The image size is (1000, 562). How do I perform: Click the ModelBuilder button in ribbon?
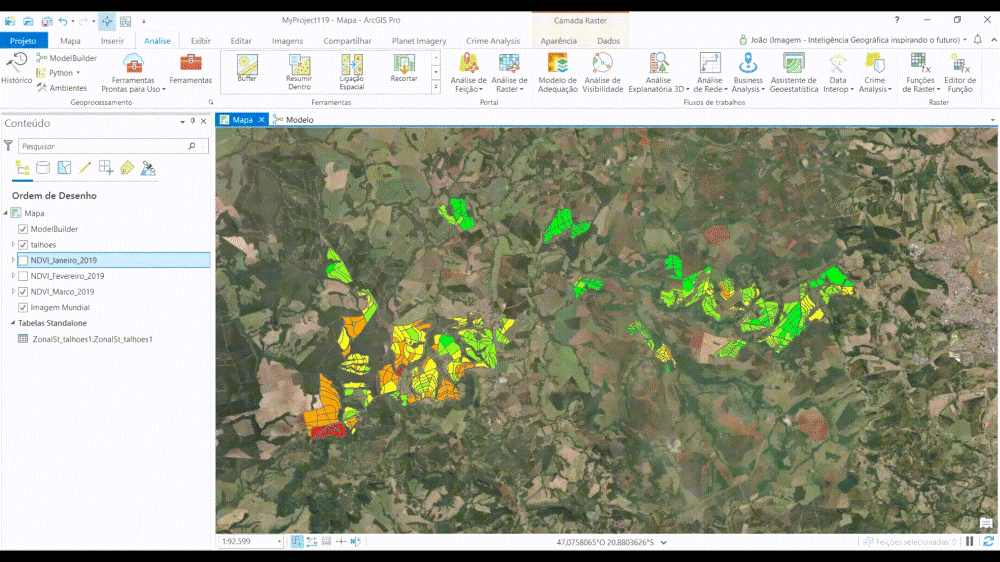(x=66, y=59)
